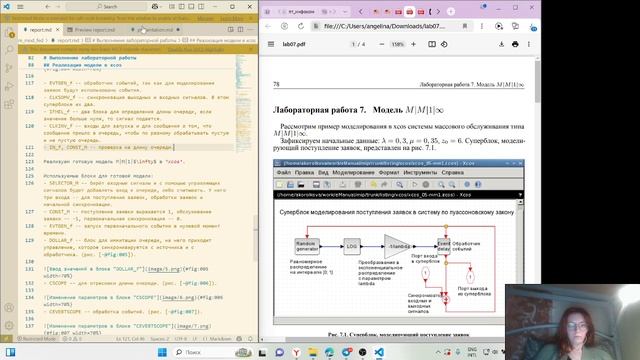The image size is (640, 360).
Task: Open Source Control view in activity bar
Action: 9,68
